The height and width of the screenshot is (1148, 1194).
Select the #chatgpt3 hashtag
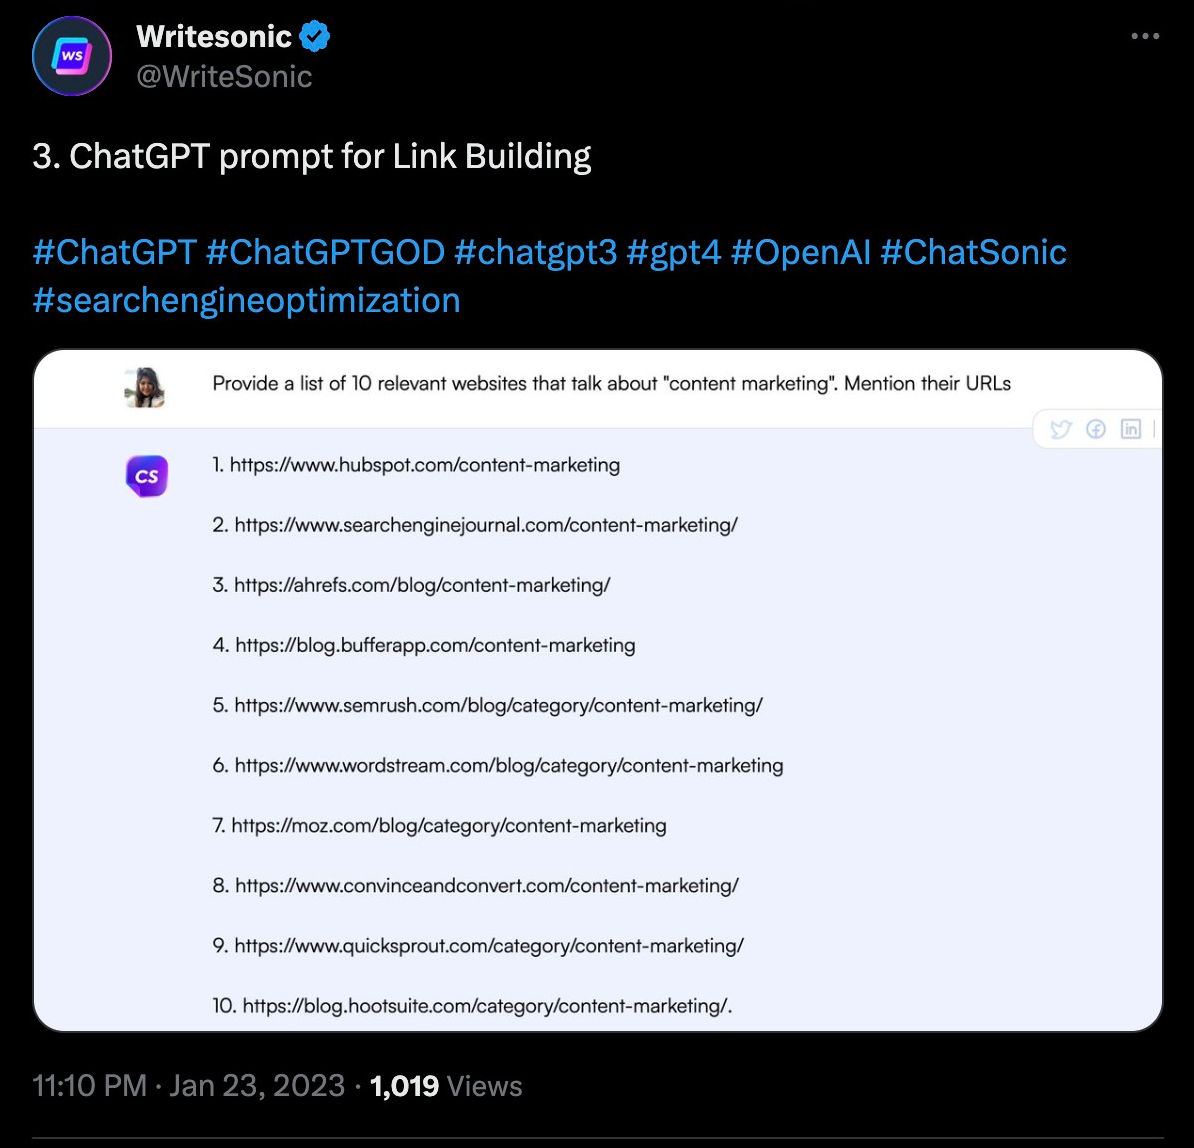(537, 253)
